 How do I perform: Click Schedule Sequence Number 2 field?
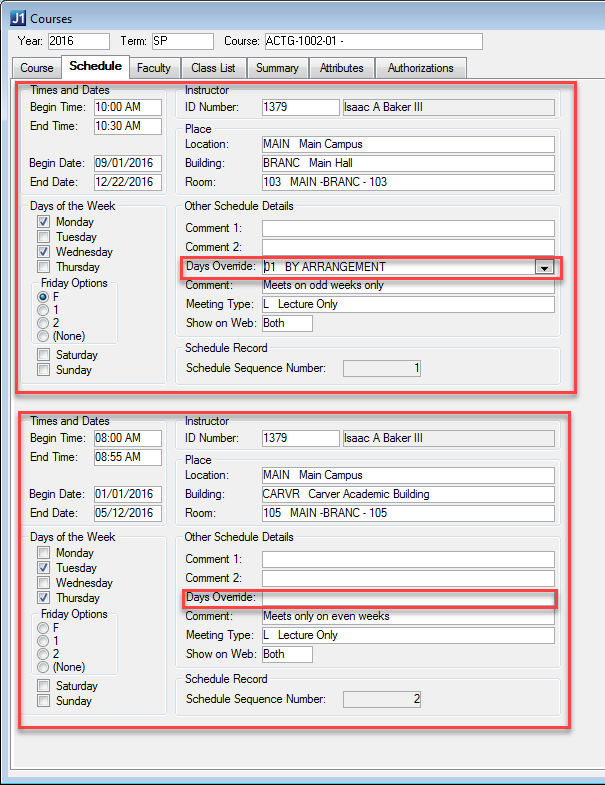pyautogui.click(x=382, y=699)
